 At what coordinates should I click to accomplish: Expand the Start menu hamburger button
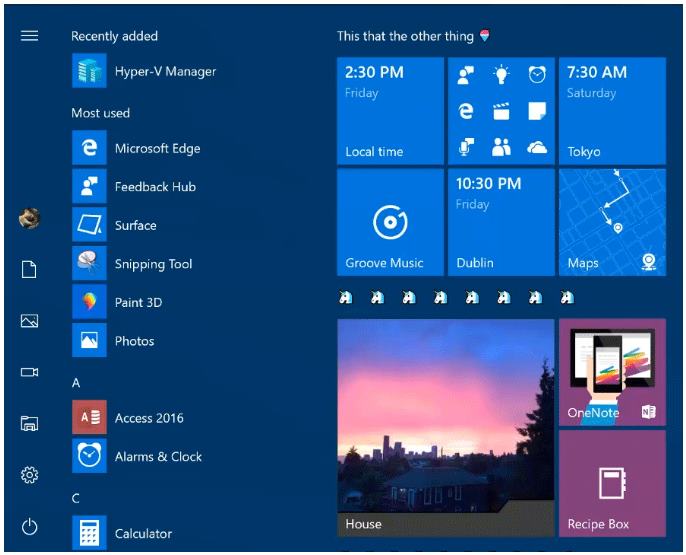point(29,35)
